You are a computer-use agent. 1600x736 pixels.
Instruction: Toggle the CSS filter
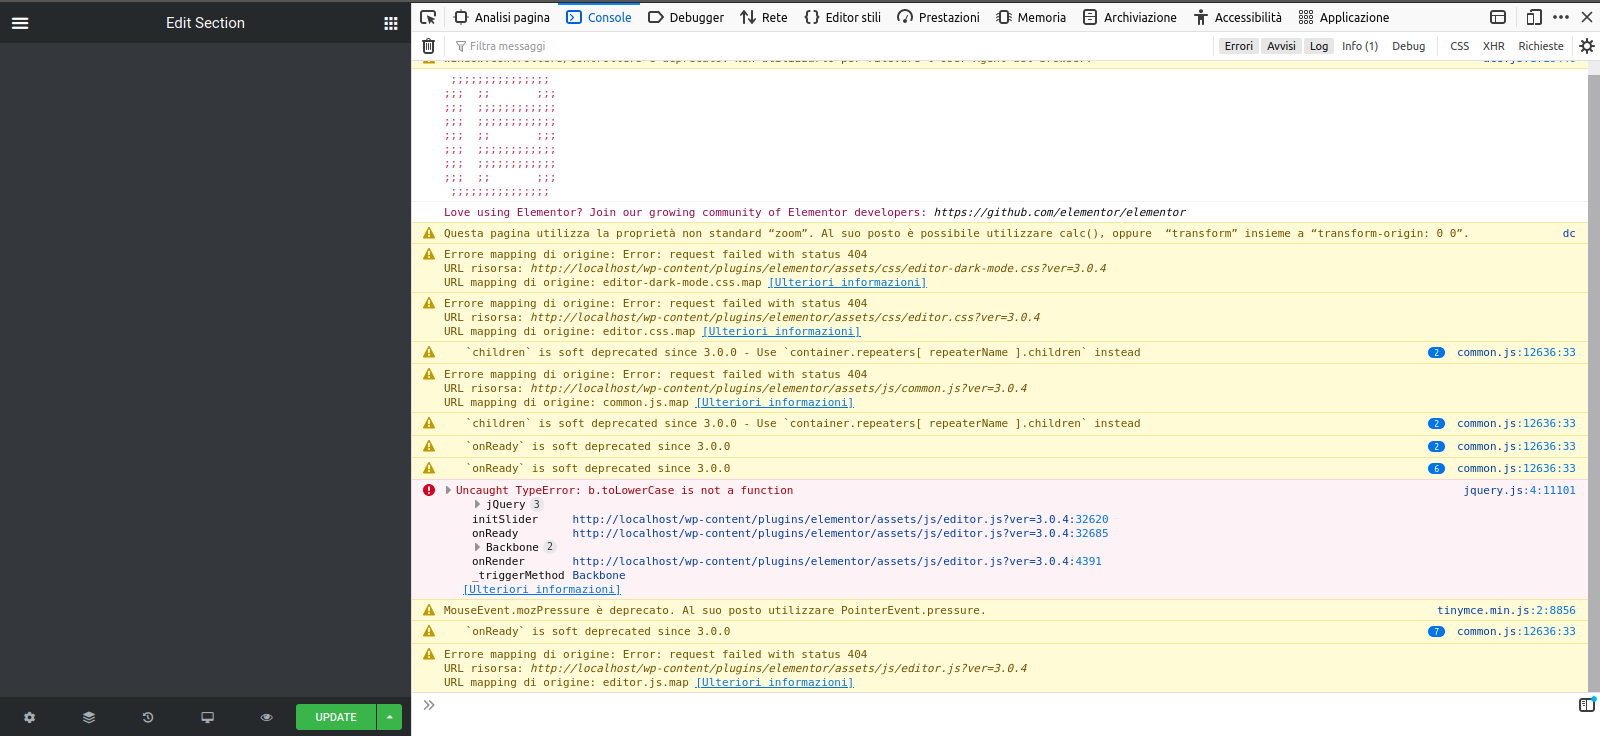click(x=1460, y=46)
